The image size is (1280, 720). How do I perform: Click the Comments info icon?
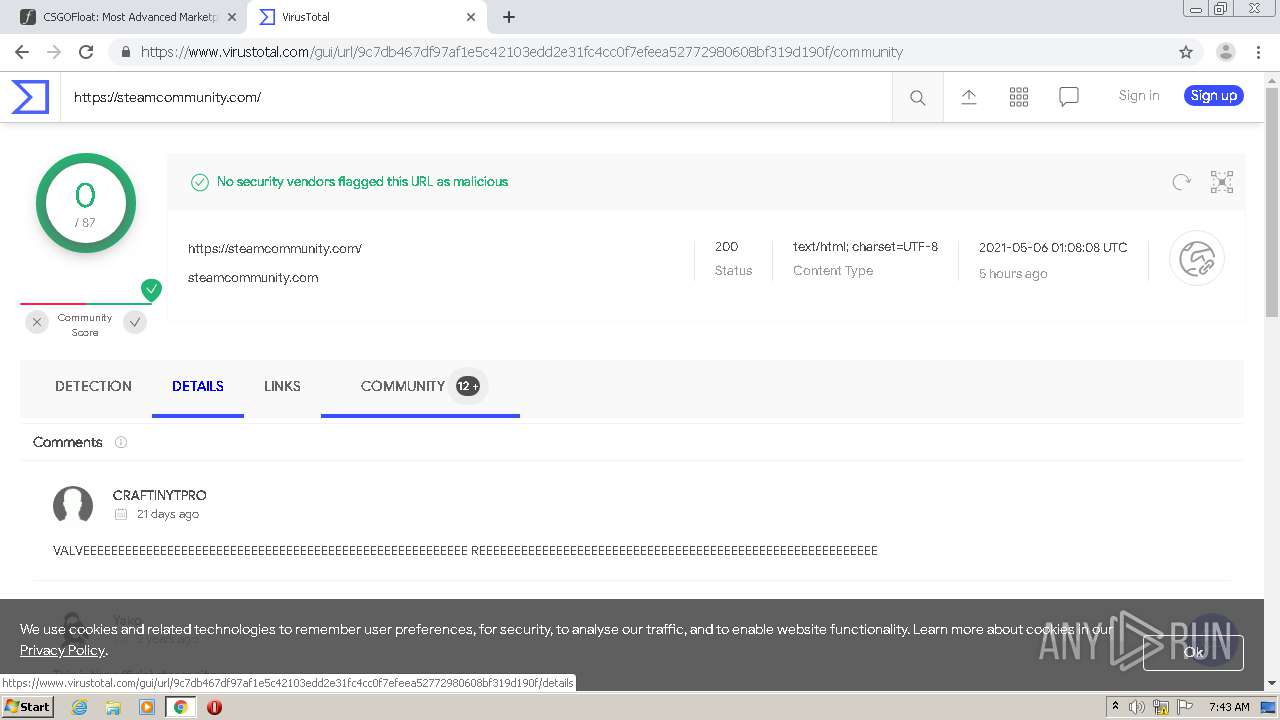(121, 442)
